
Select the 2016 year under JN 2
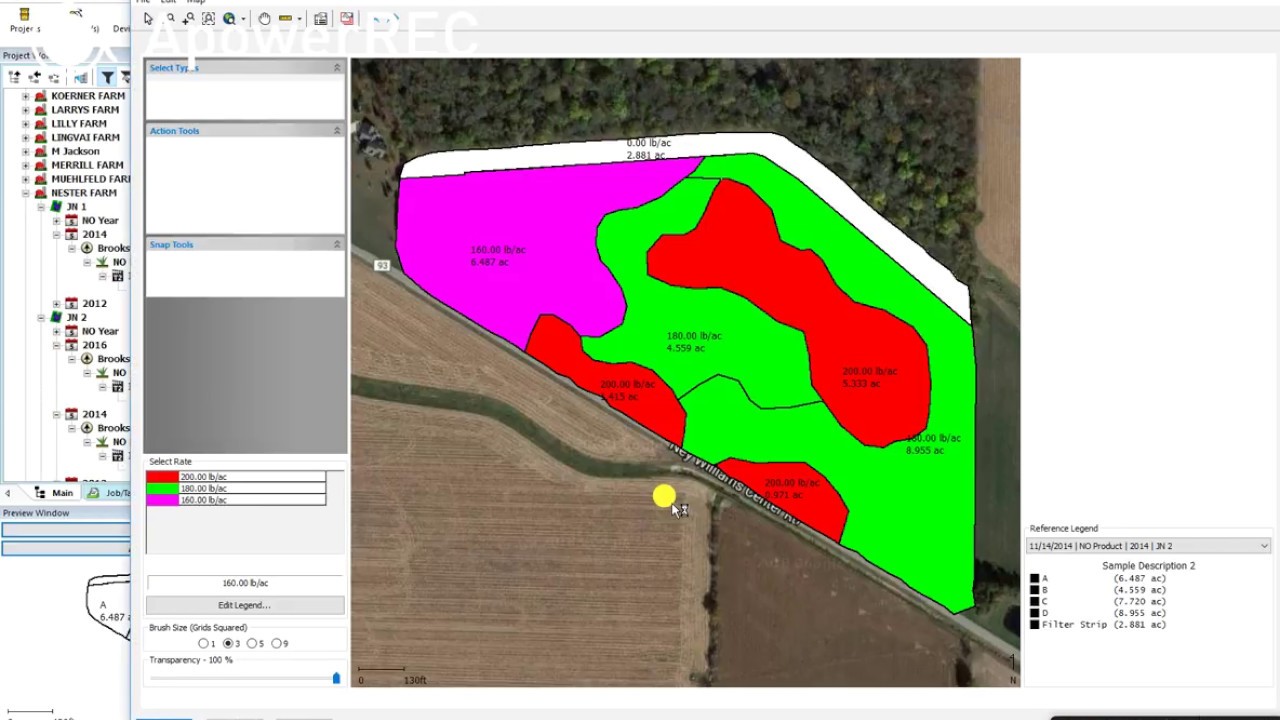tap(94, 346)
